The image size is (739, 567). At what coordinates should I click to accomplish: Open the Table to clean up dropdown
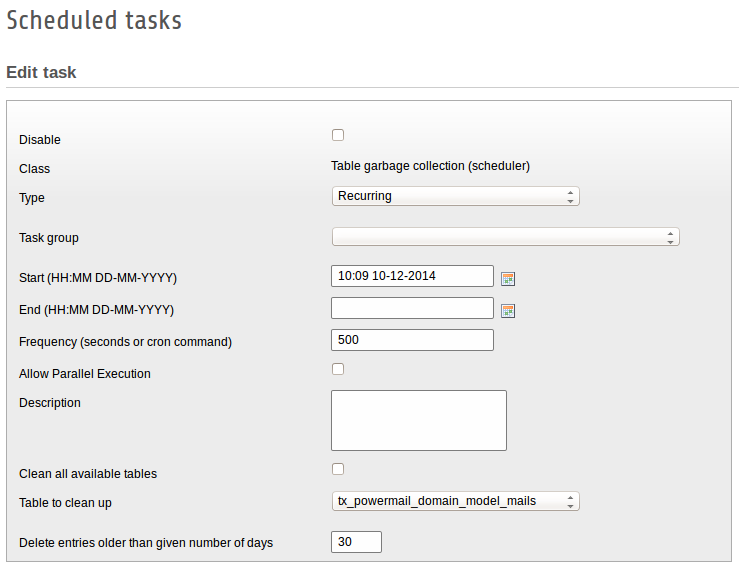point(455,501)
